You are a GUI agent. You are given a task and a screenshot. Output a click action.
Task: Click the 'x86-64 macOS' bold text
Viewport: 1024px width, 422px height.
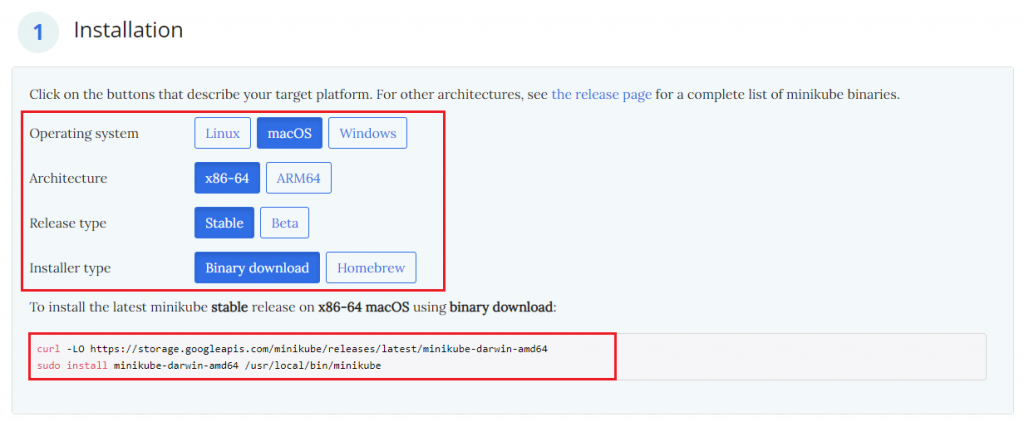(364, 307)
